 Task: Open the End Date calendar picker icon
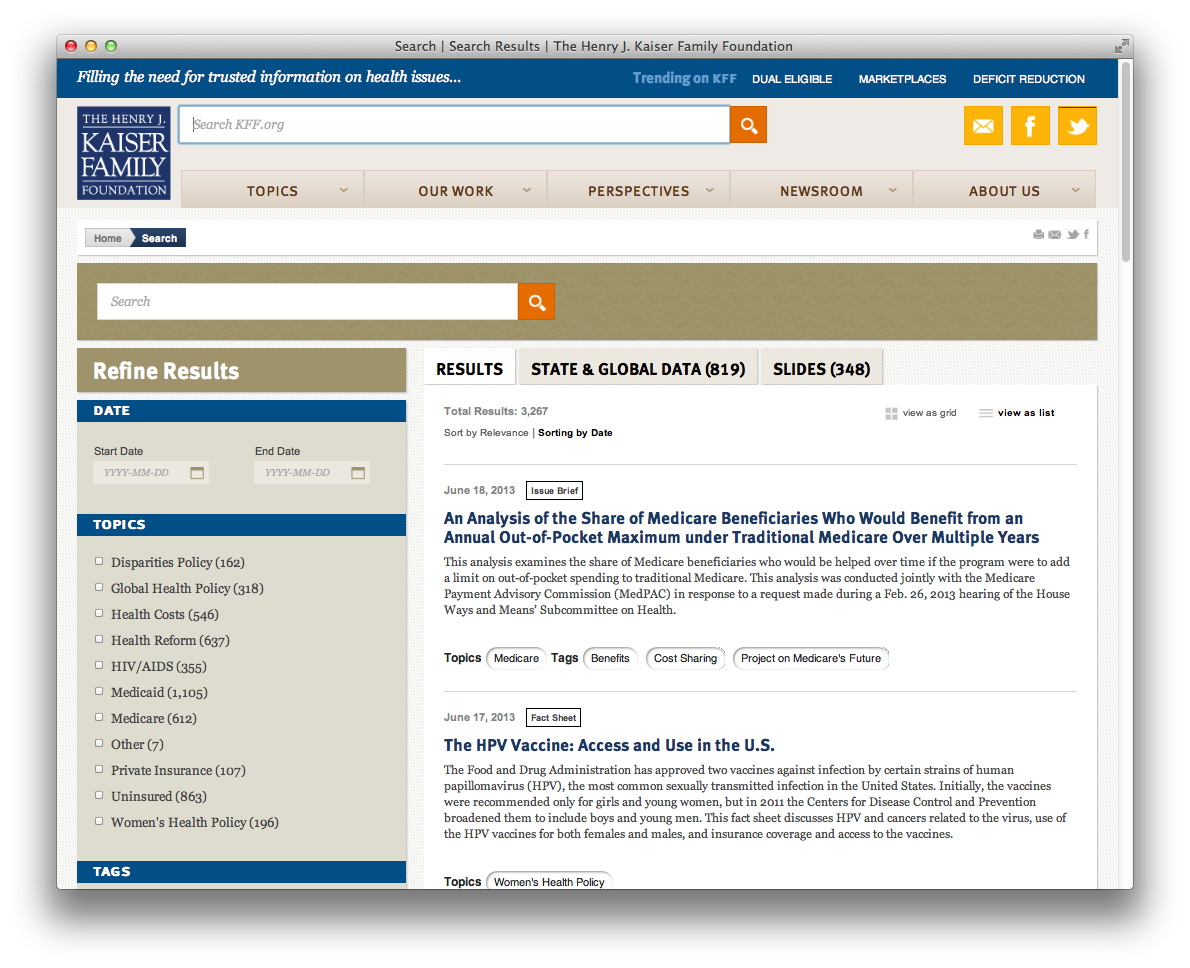coord(358,473)
